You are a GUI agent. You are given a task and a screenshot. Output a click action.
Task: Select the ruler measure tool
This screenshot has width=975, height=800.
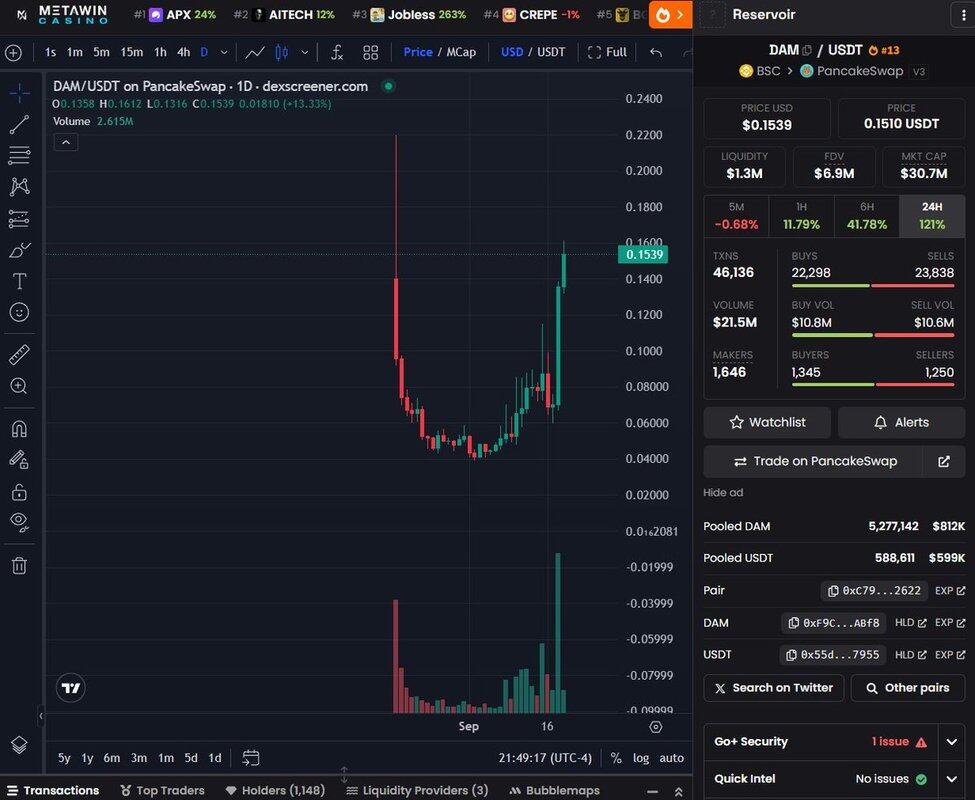click(19, 354)
